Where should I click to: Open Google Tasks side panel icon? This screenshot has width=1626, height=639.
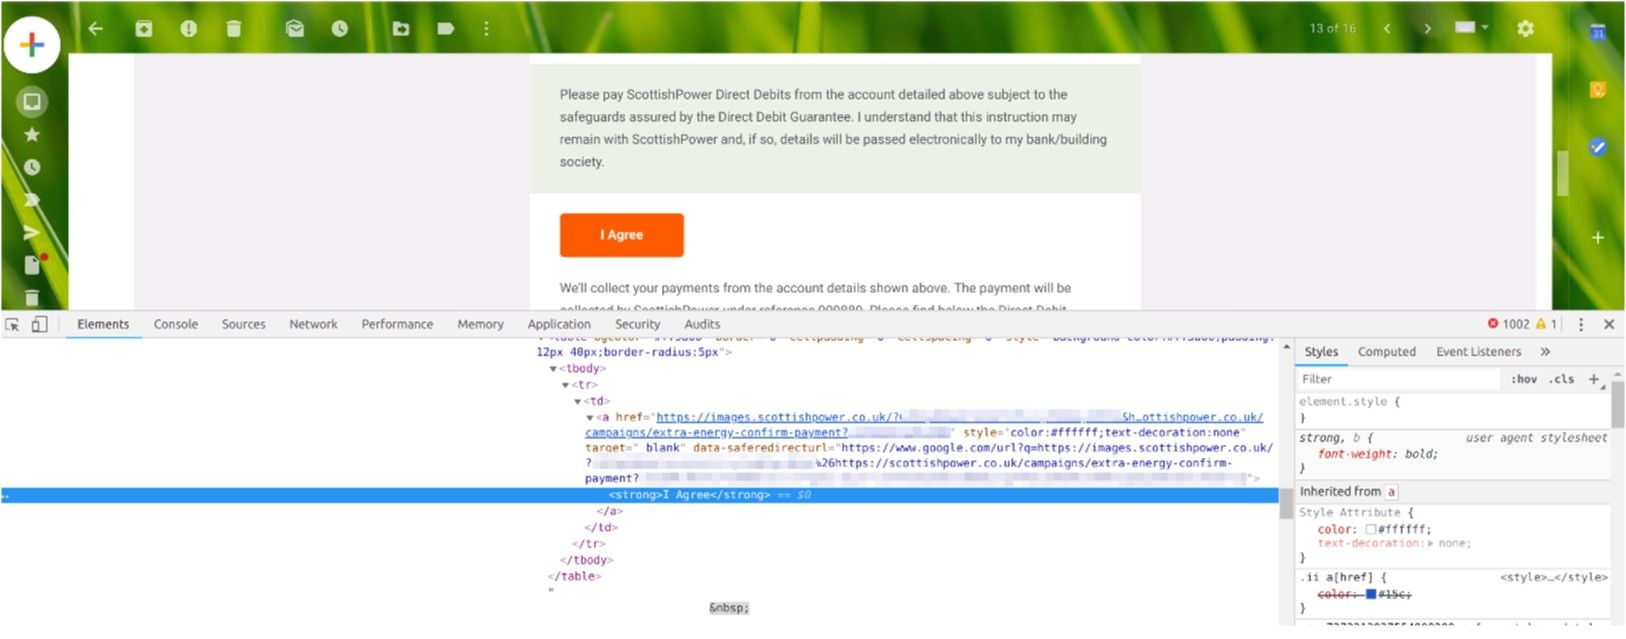1598,147
